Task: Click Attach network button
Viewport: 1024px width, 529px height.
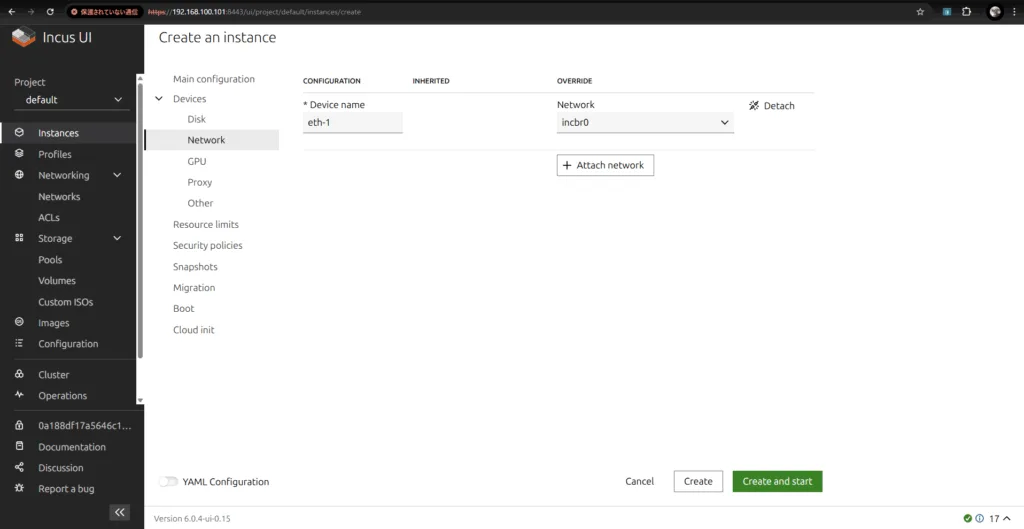Action: [x=605, y=165]
